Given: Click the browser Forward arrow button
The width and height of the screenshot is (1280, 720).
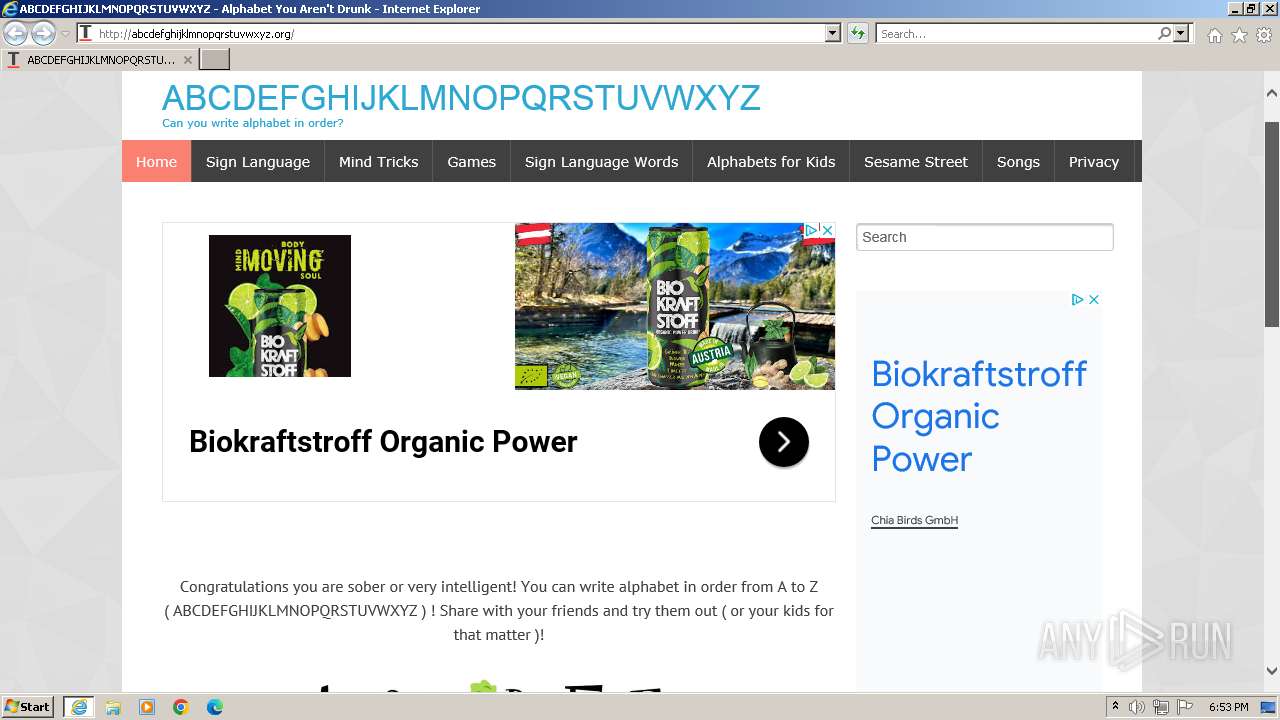Looking at the screenshot, I should click(x=43, y=34).
